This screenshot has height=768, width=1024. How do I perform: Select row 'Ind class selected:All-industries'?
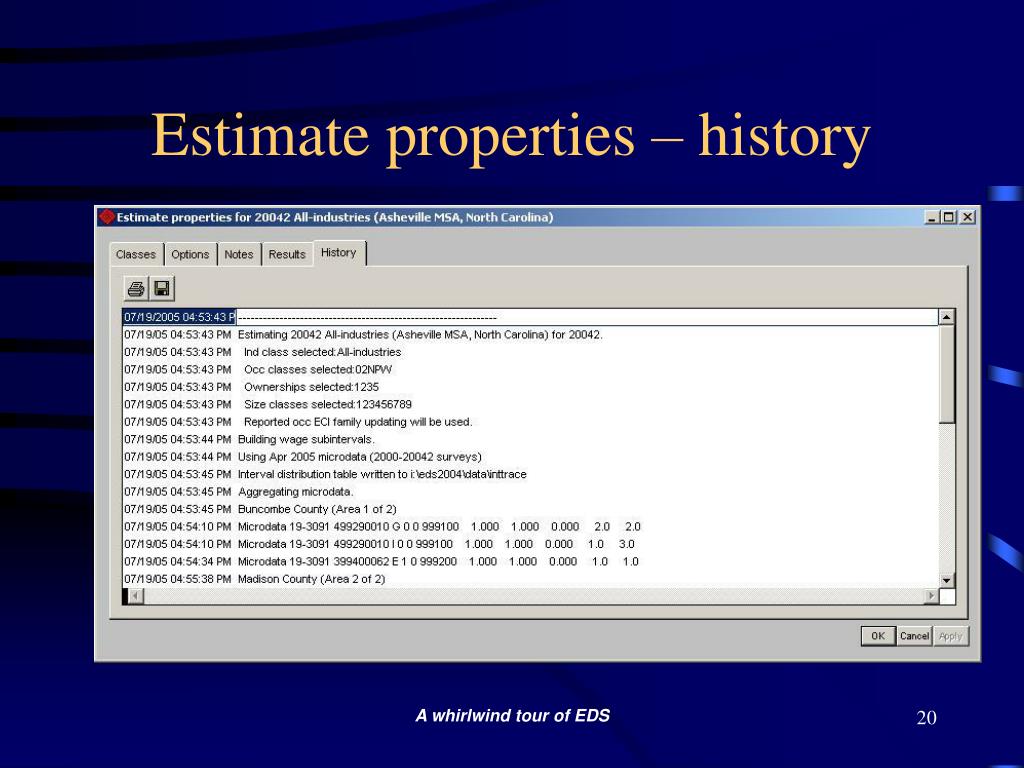click(530, 352)
